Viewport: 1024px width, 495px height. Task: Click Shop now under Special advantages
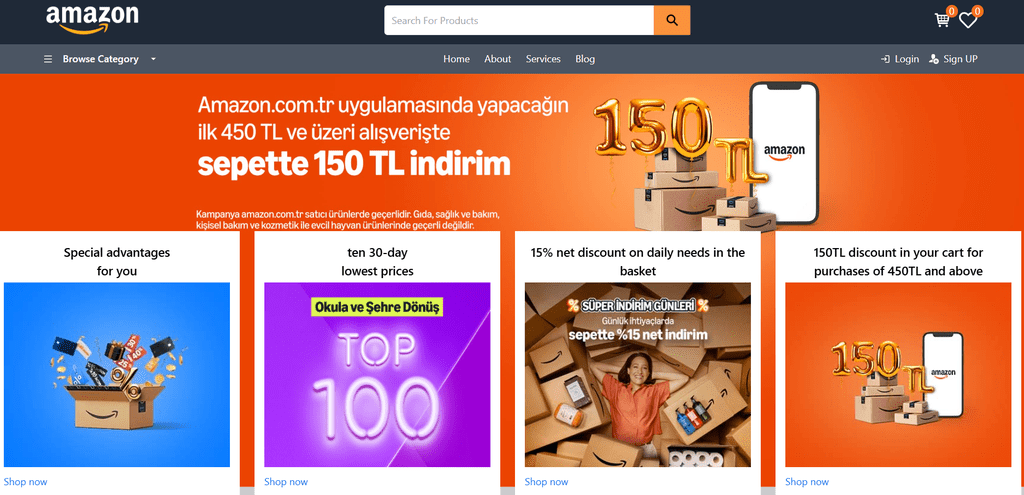coord(25,482)
